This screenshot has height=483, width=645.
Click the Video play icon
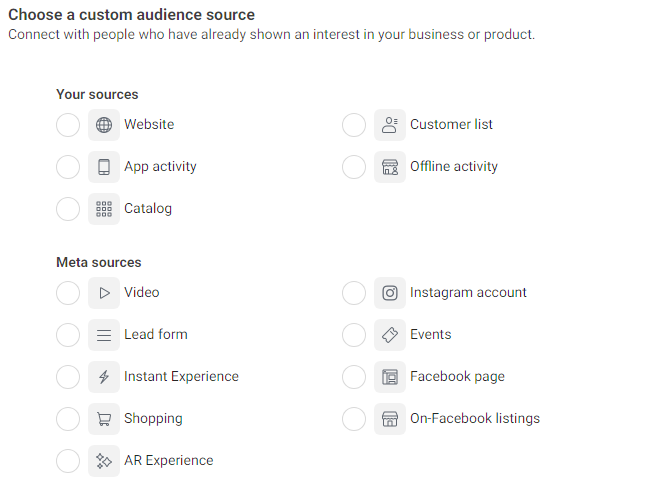coord(104,293)
